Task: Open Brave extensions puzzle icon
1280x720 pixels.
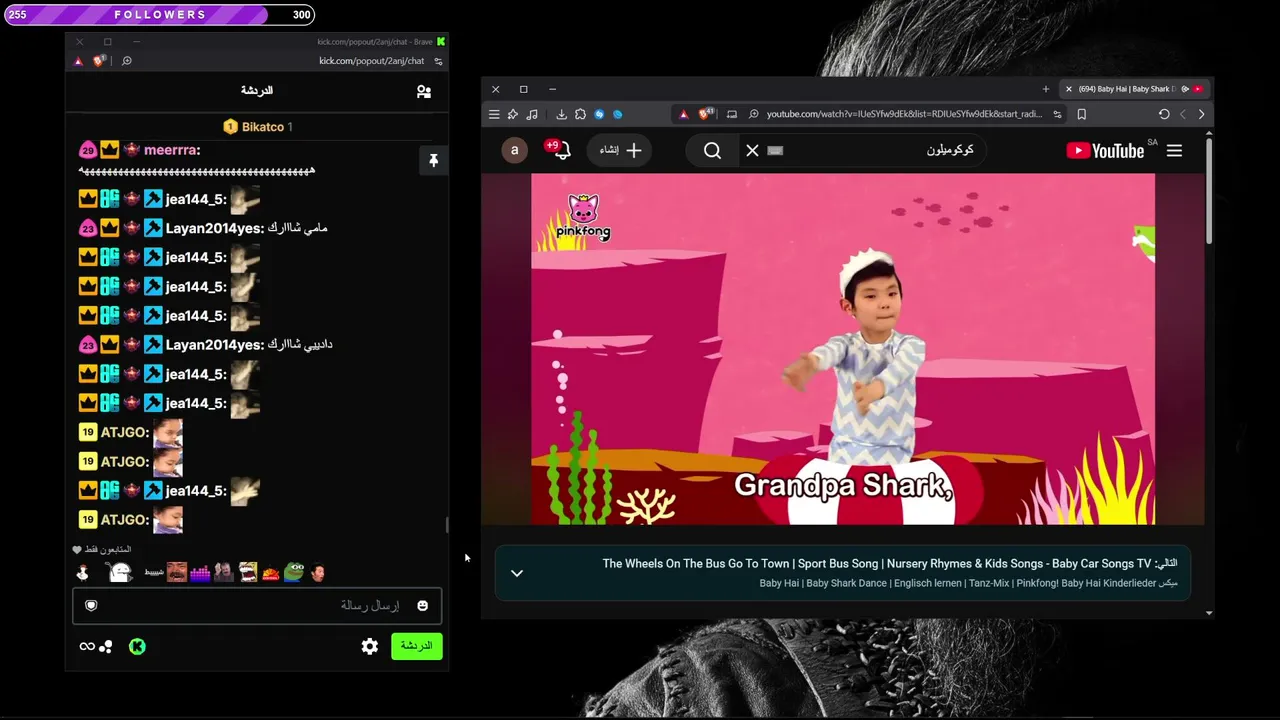Action: (x=580, y=114)
